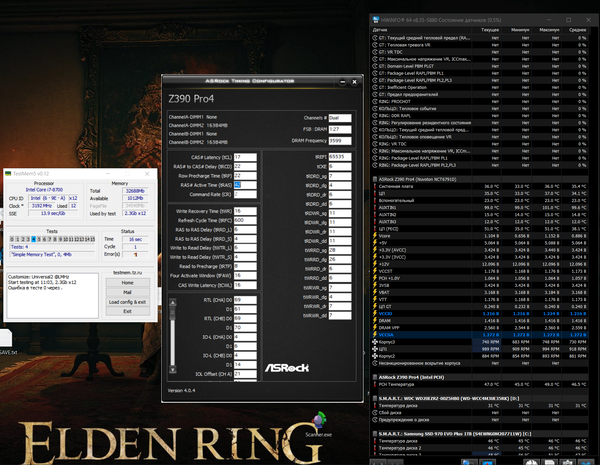This screenshot has width=600, height=465.
Task: Click the Row Precharge Time (tRP) field
Action: [245, 176]
